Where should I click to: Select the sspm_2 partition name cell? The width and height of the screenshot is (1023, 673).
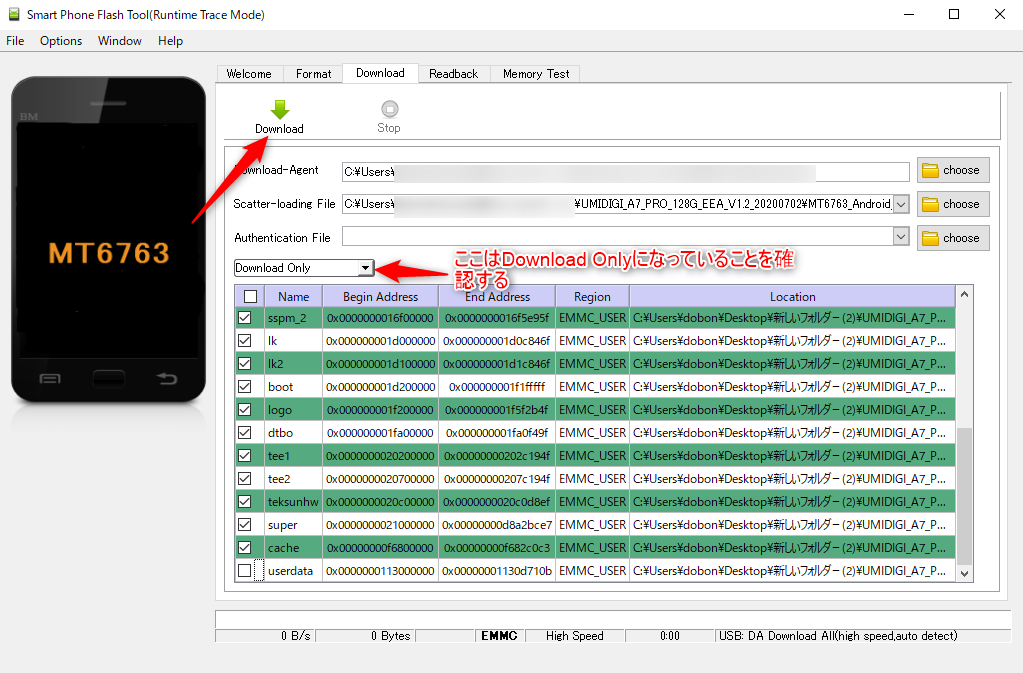[294, 318]
